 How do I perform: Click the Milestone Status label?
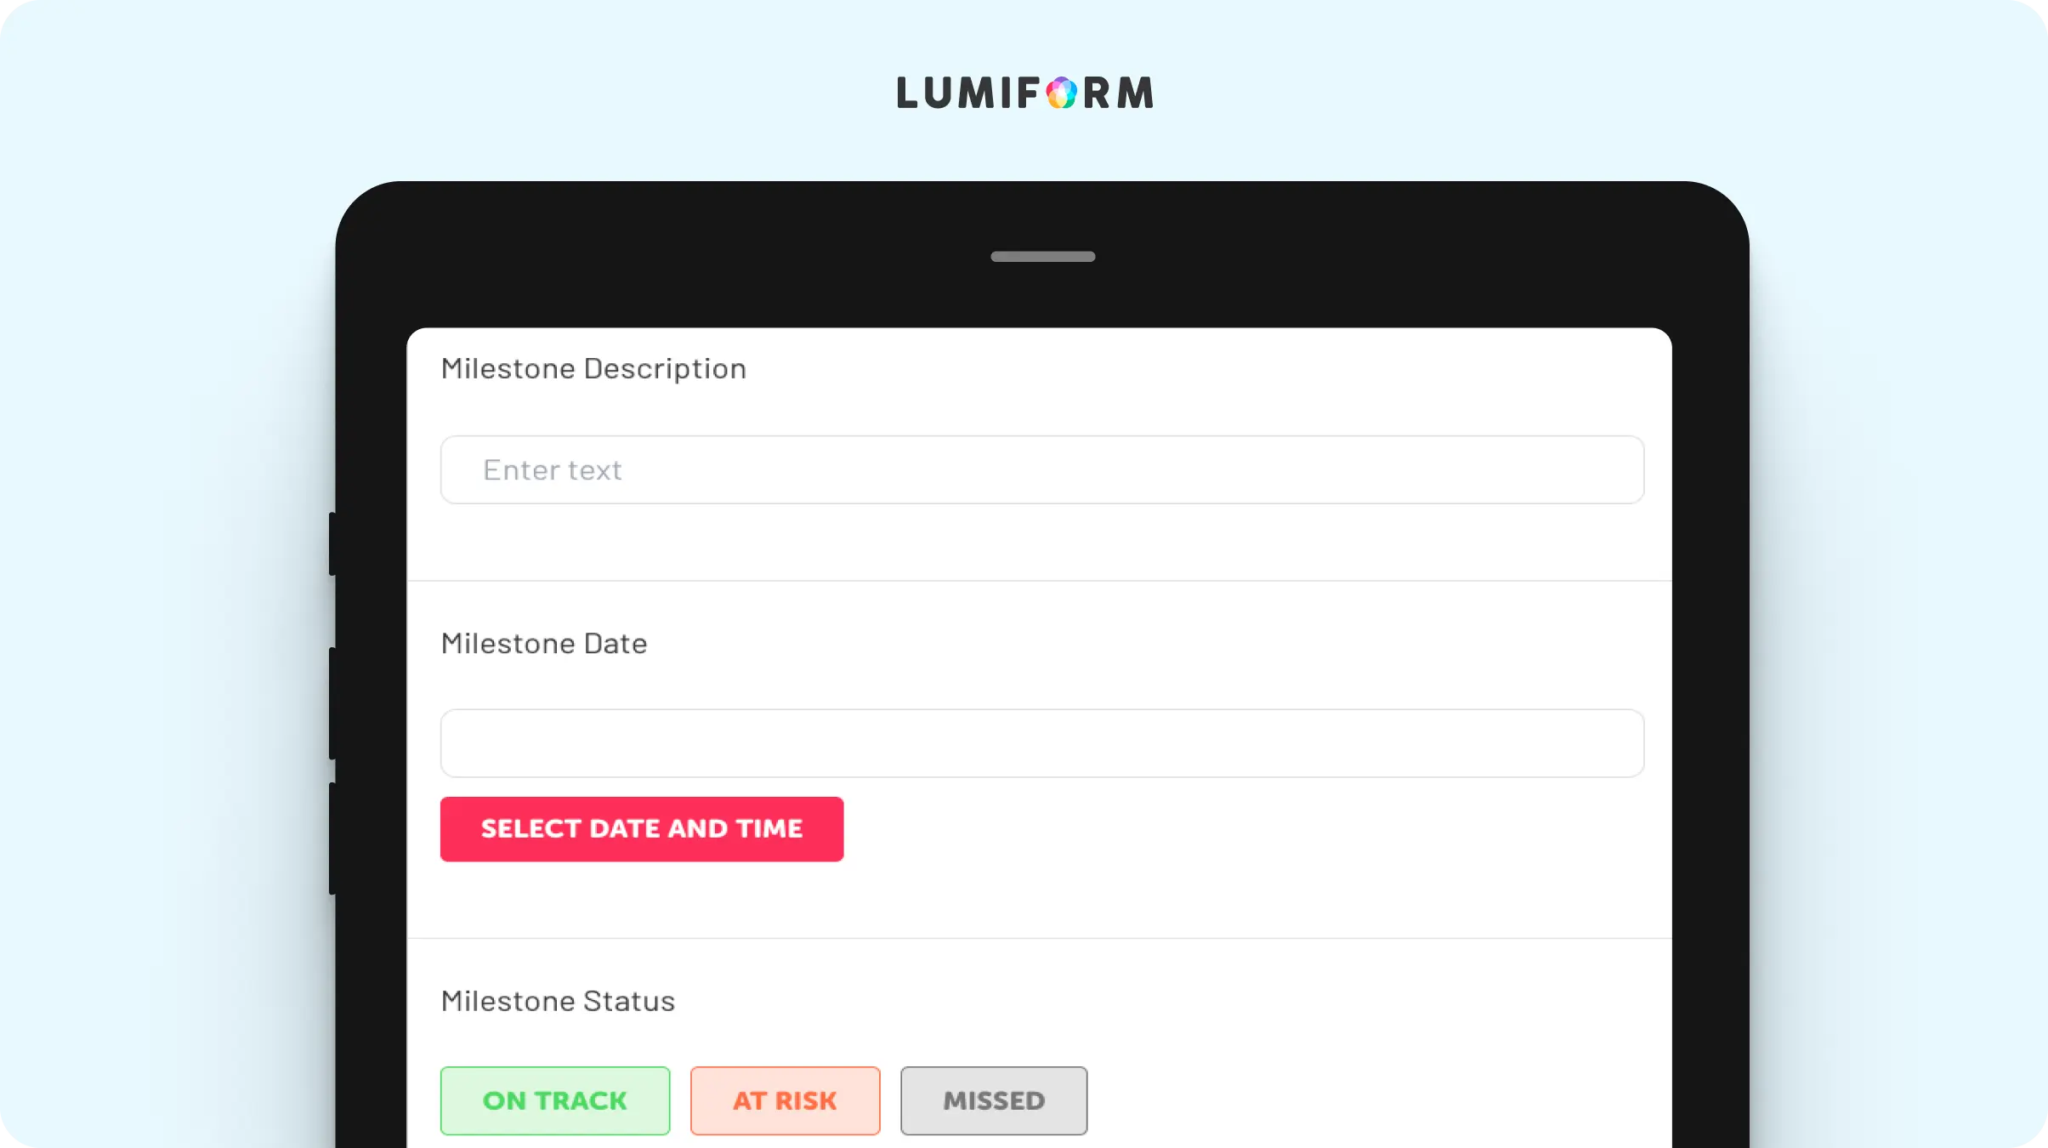click(558, 1001)
